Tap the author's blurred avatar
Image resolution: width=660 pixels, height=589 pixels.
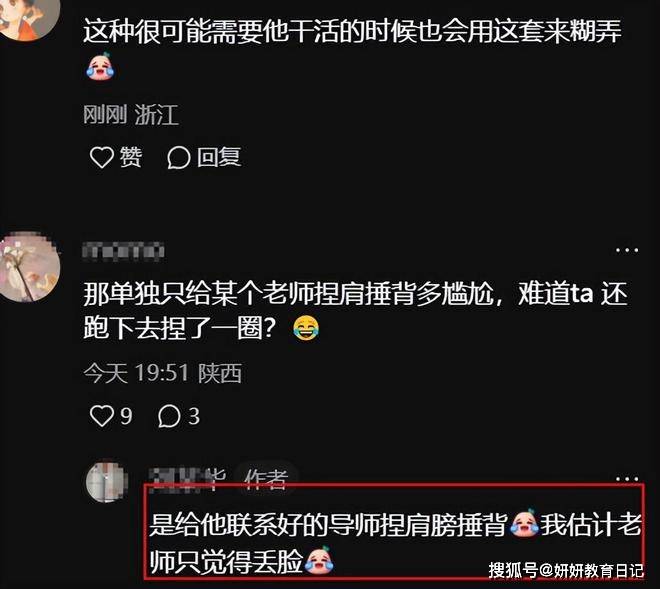(x=106, y=481)
